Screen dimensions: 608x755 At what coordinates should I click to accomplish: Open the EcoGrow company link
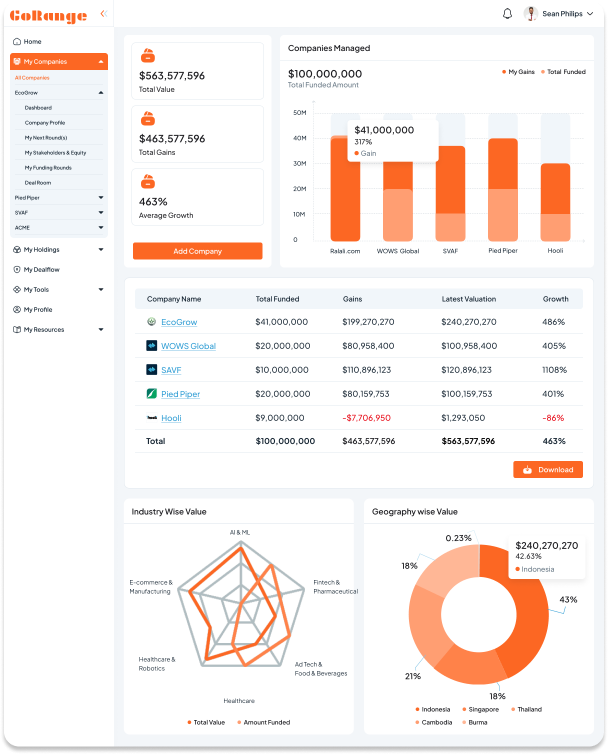point(179,322)
